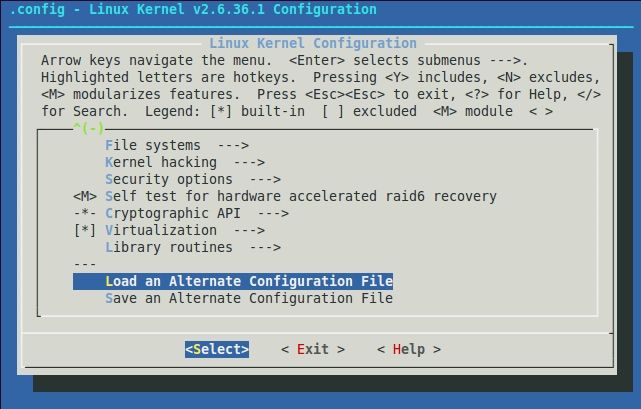Click the File systems ---> arrow
Viewport: 641px width, 409px height.
(x=233, y=145)
